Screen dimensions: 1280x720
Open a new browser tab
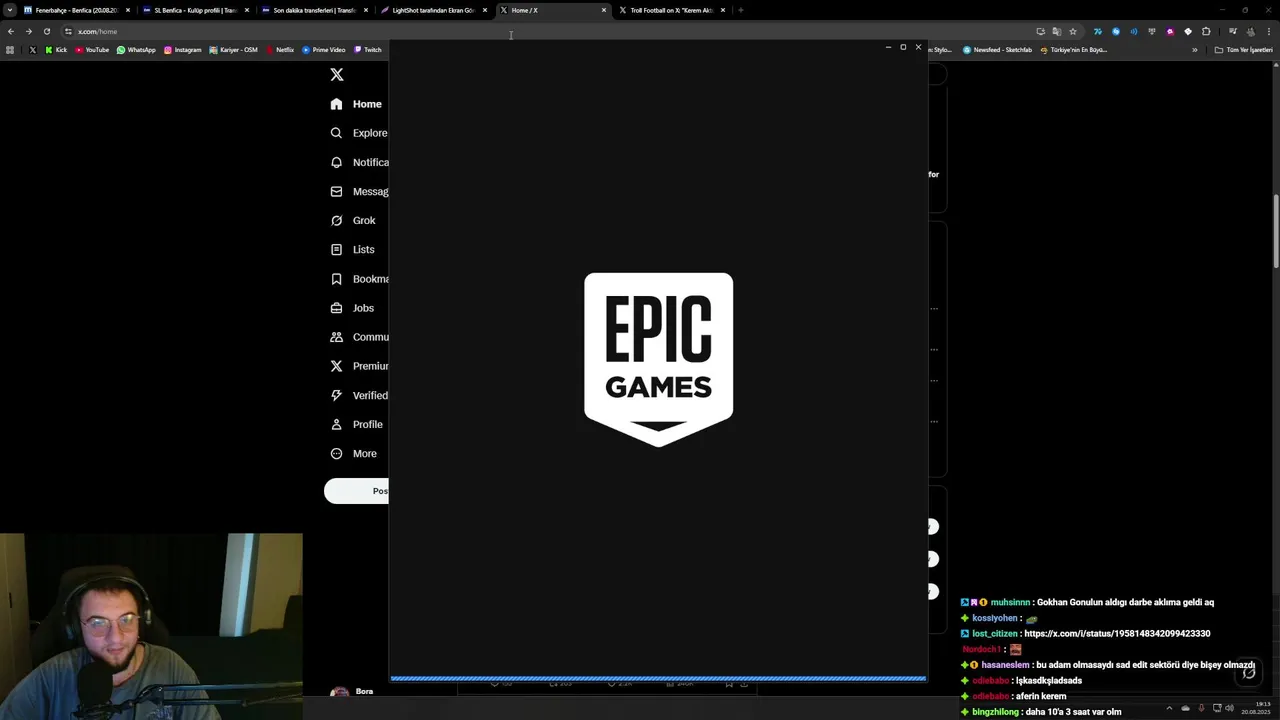741,10
